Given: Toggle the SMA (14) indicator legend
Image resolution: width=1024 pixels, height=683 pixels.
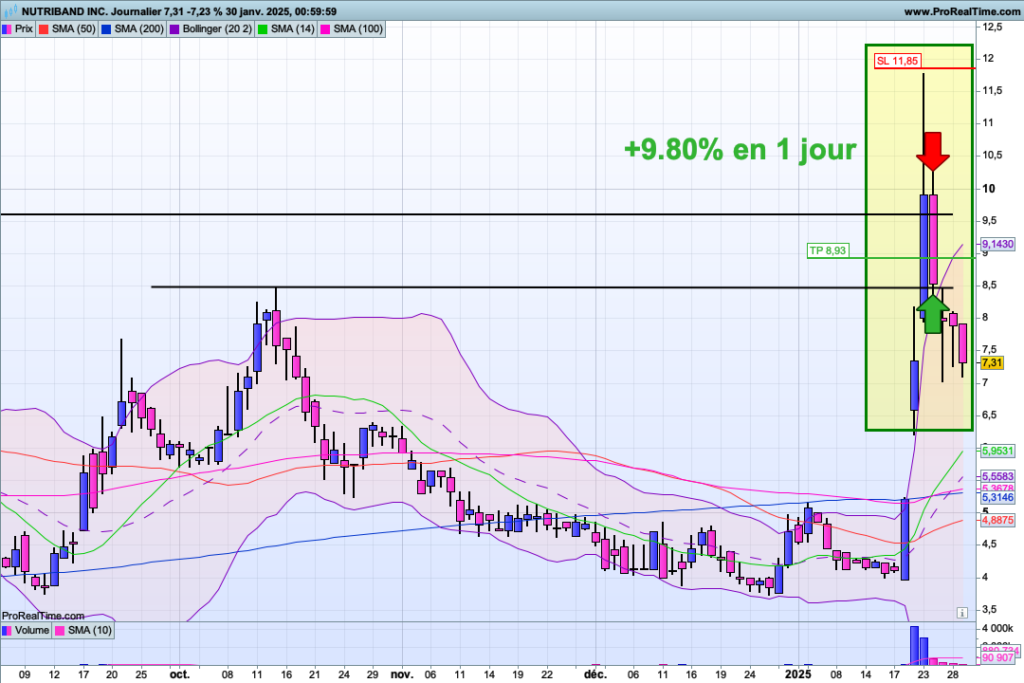Looking at the screenshot, I should point(286,29).
